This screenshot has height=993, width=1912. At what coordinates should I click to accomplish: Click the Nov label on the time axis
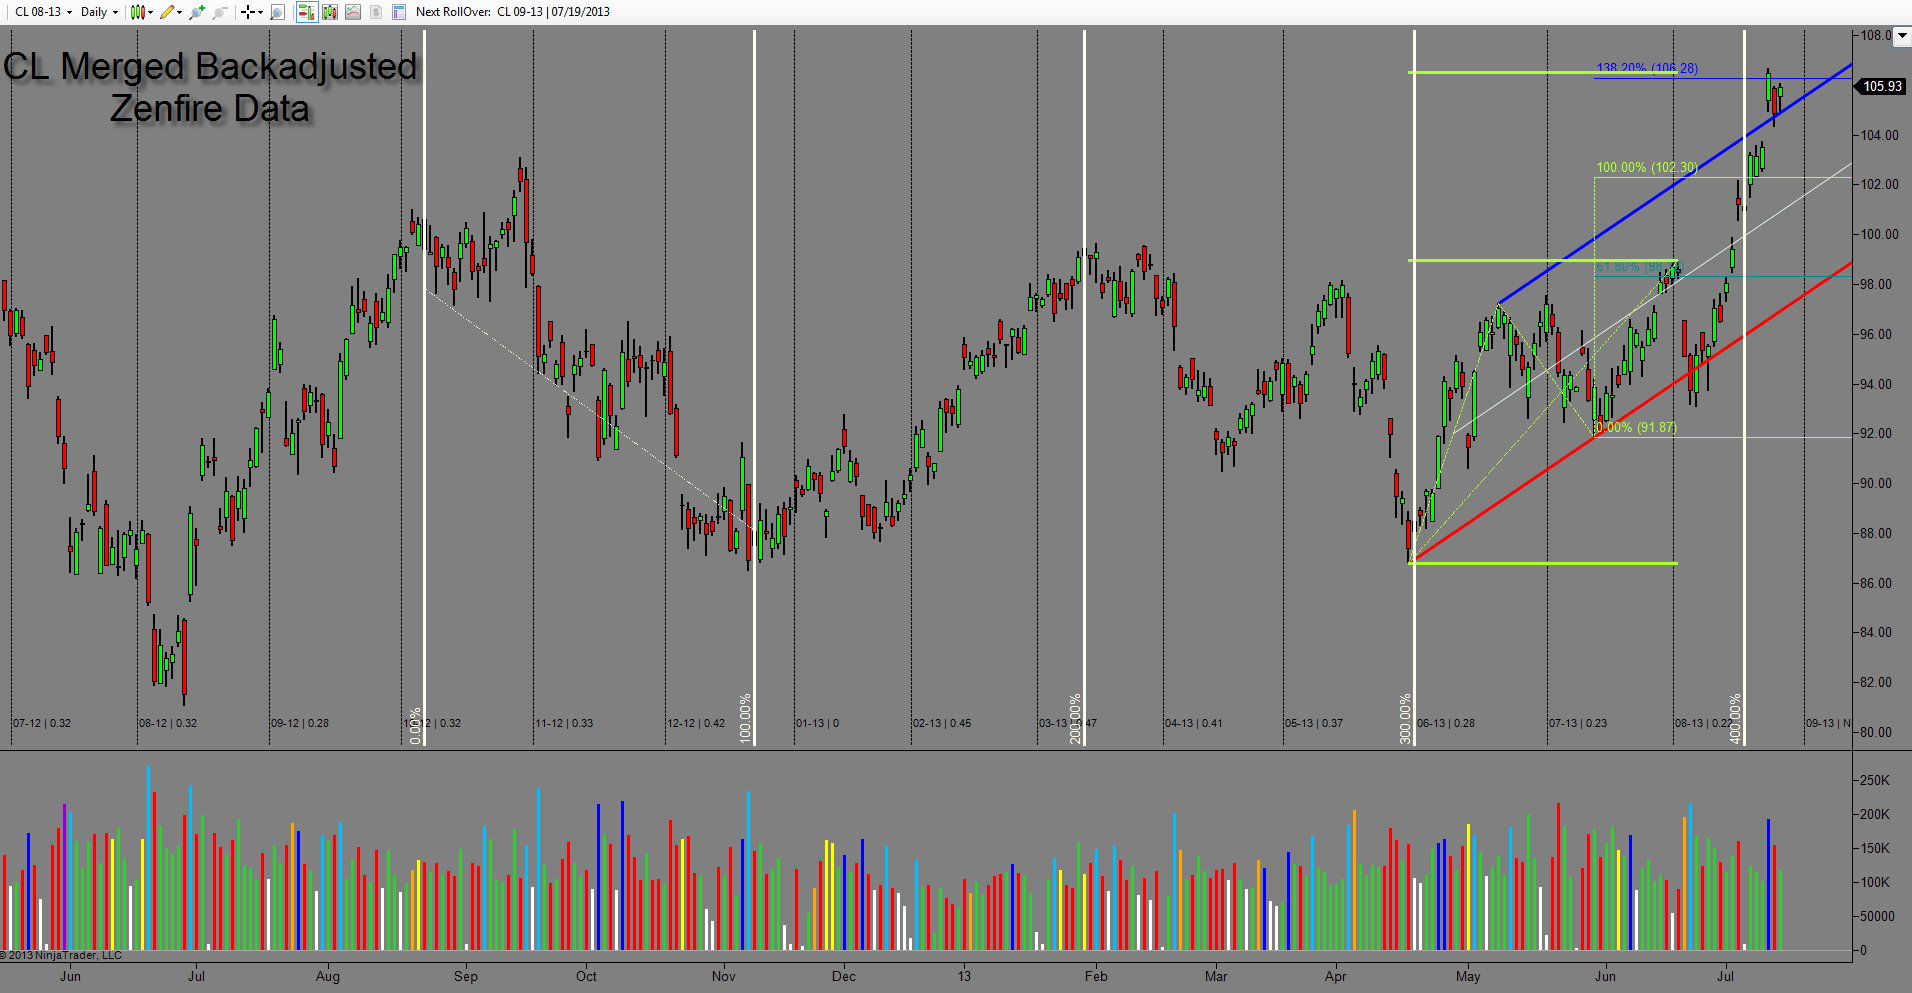tap(724, 976)
